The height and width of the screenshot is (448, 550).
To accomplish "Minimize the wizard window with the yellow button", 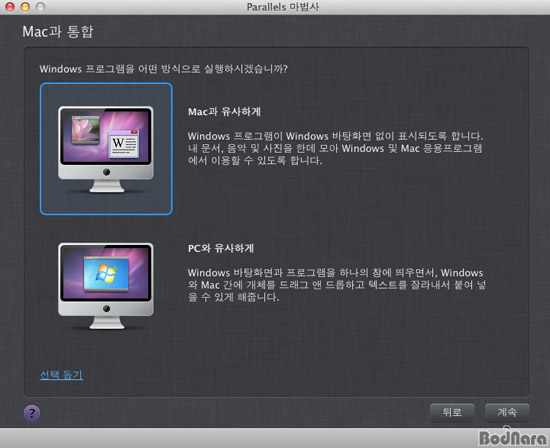I will (25, 6).
